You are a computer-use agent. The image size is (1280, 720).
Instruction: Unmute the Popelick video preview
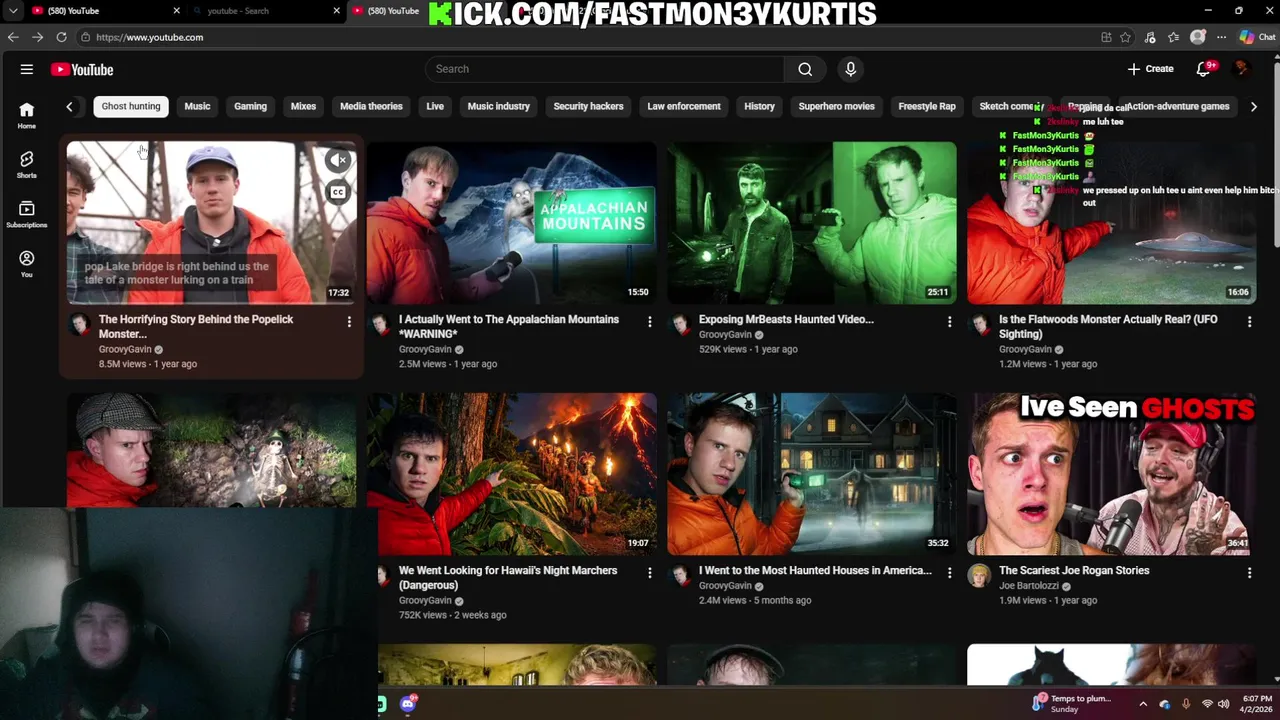(339, 160)
